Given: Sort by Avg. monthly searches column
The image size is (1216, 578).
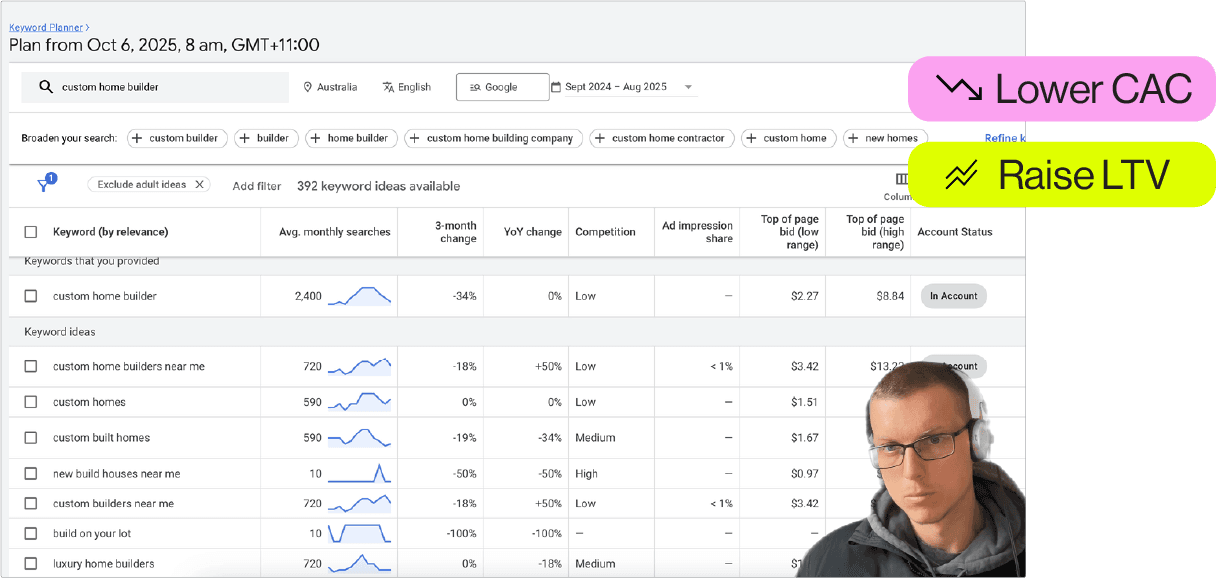Looking at the screenshot, I should pos(334,232).
